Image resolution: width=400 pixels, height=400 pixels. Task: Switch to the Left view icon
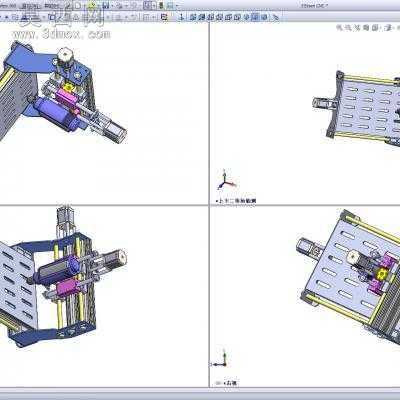point(210,17)
